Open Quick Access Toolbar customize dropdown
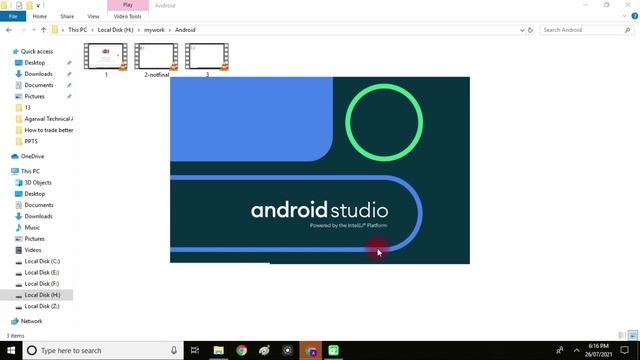This screenshot has height=360, width=640. pos(38,6)
